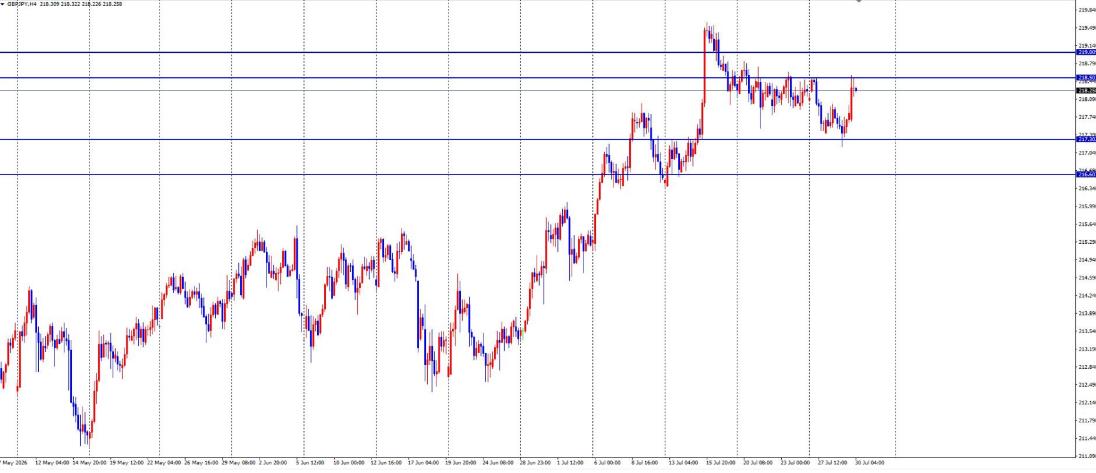Image resolution: width=1096 pixels, height=473 pixels.
Task: Click the 30 Jul 04:00 time label
Action: tap(869, 463)
